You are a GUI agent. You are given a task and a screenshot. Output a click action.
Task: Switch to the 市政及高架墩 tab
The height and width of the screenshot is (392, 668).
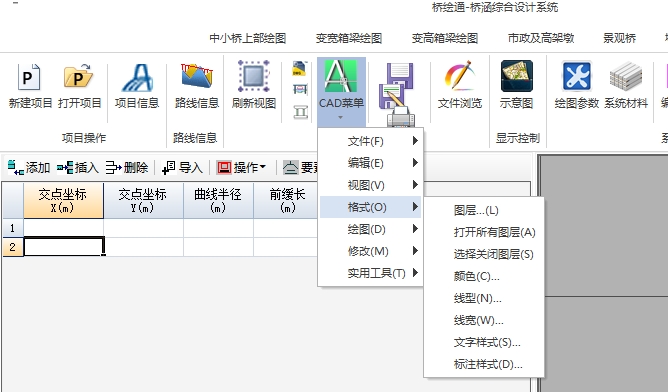pyautogui.click(x=541, y=38)
